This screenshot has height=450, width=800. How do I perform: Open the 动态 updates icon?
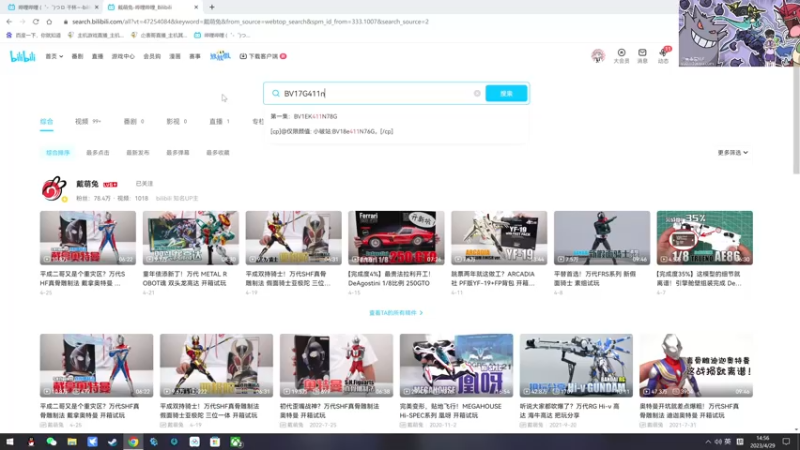coord(663,56)
